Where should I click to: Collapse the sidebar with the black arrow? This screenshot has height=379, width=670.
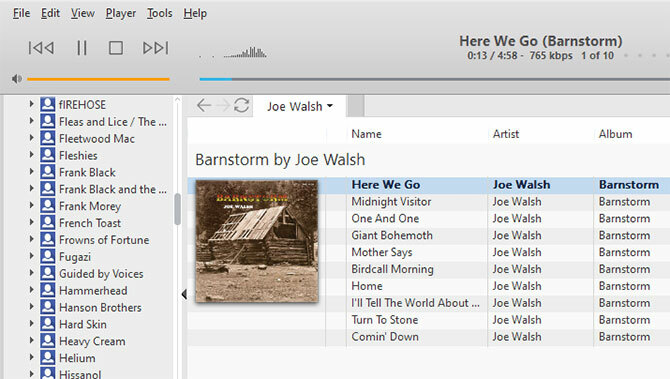pyautogui.click(x=184, y=294)
